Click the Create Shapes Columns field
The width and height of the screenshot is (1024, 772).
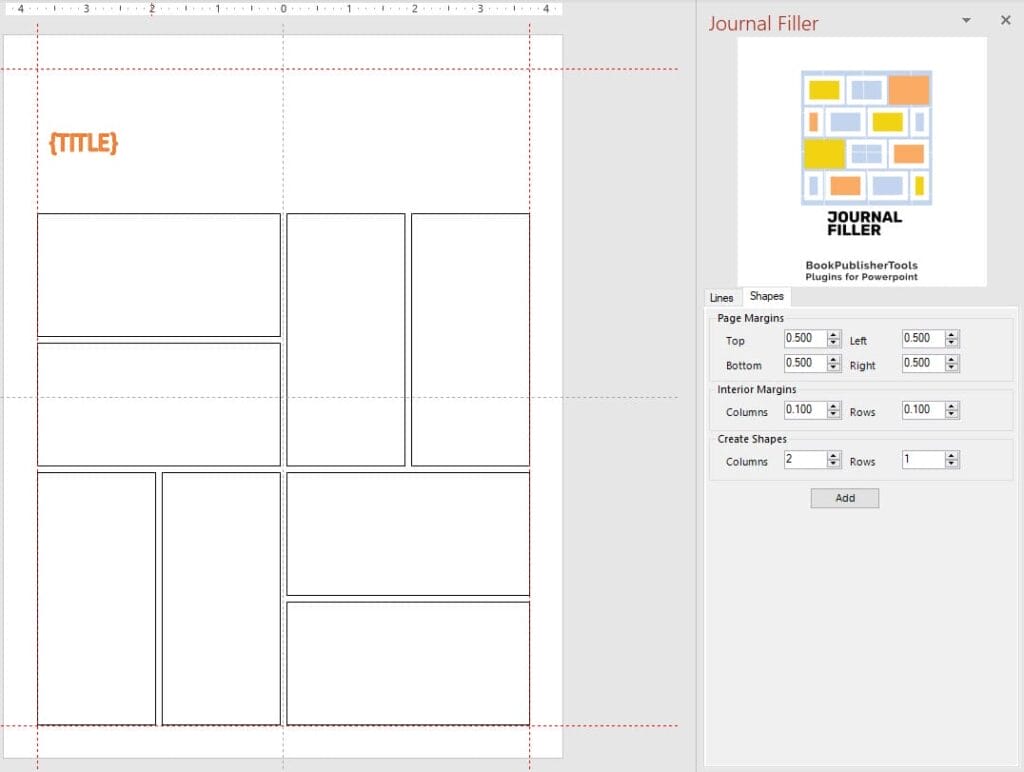click(x=804, y=460)
